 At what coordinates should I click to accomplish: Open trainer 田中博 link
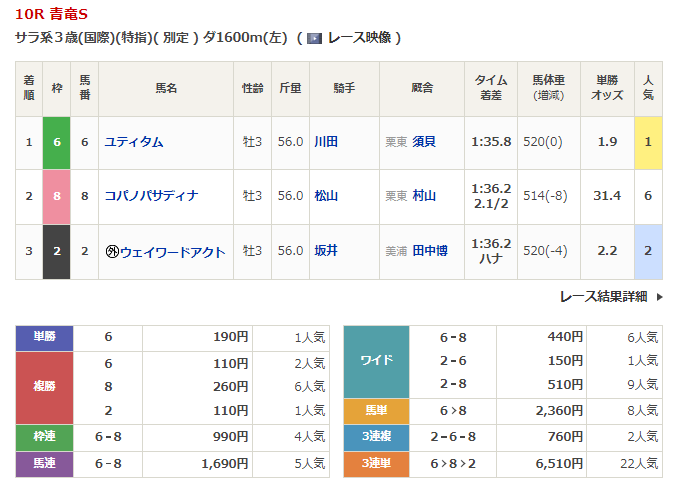point(430,252)
